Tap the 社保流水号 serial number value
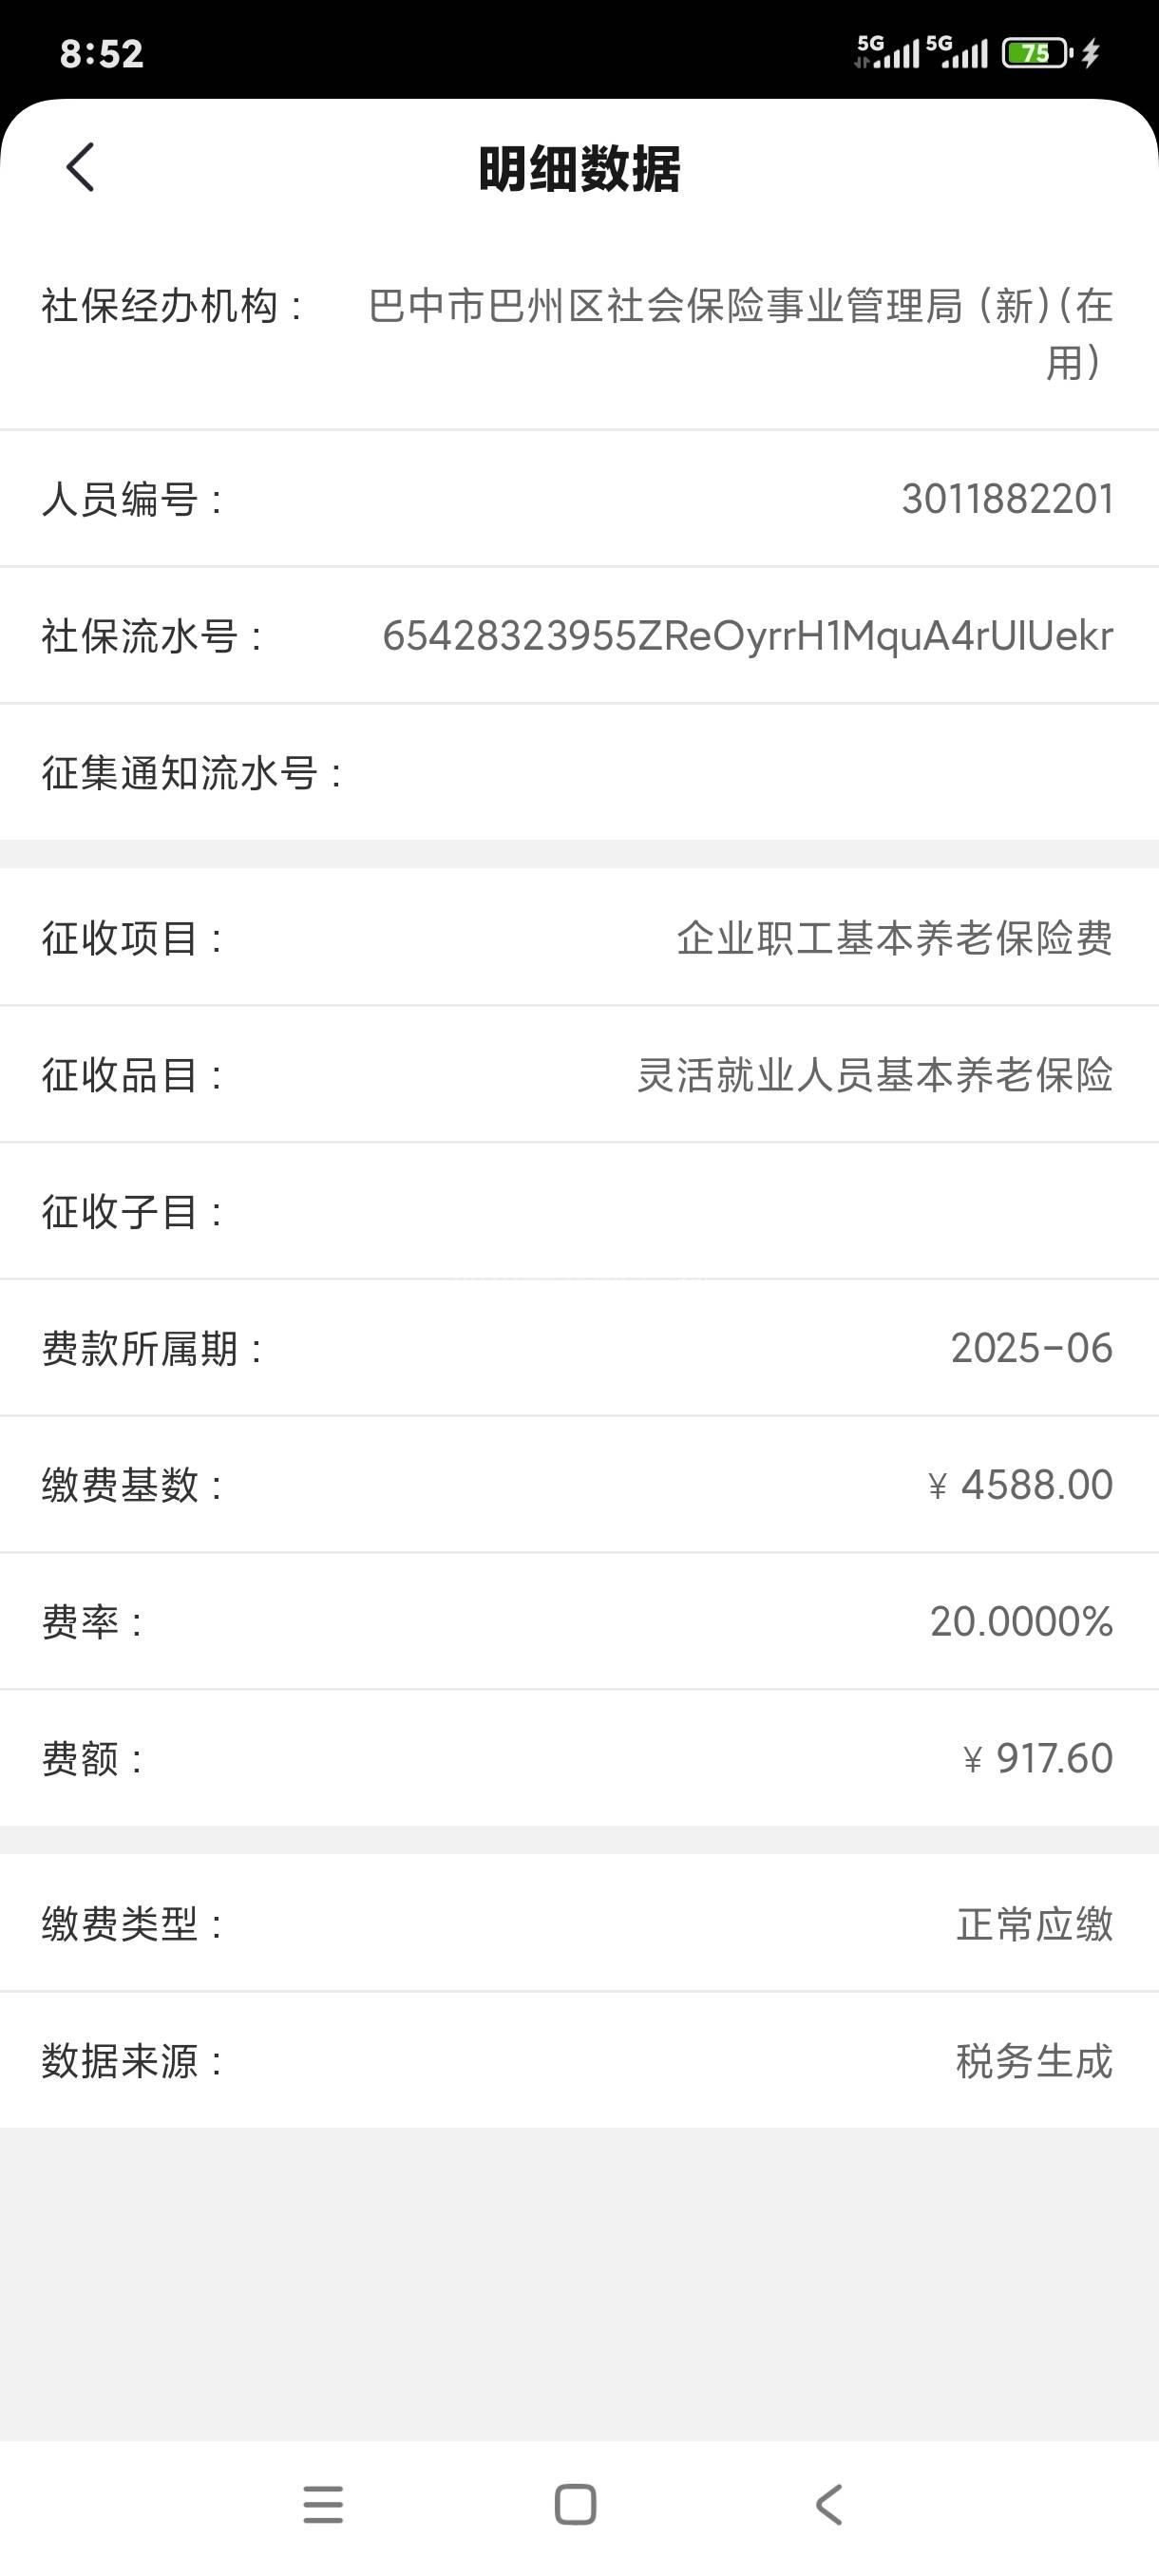1159x2576 pixels. (x=747, y=636)
